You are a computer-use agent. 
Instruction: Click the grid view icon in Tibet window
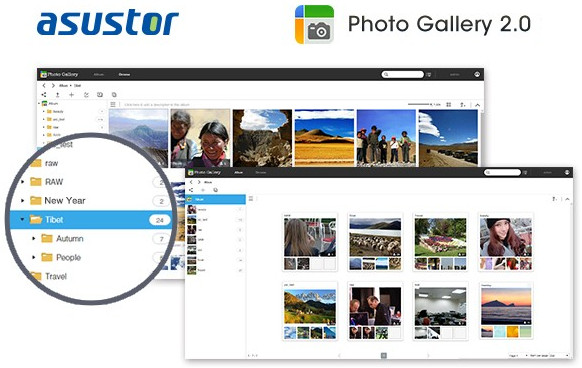[x=449, y=105]
